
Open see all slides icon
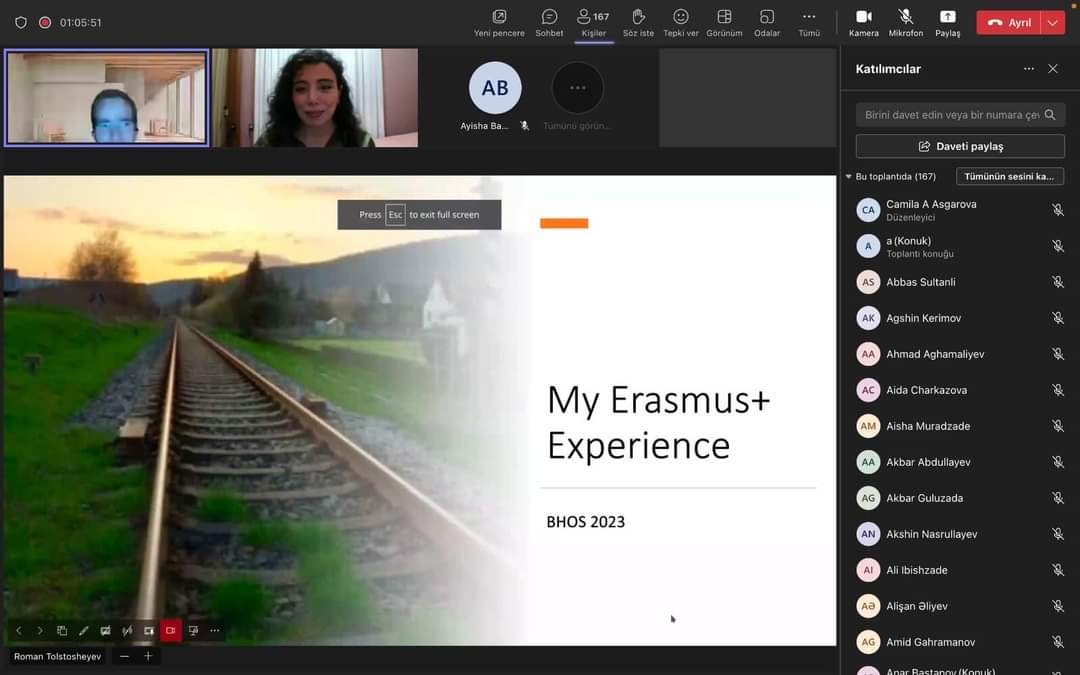[61, 630]
